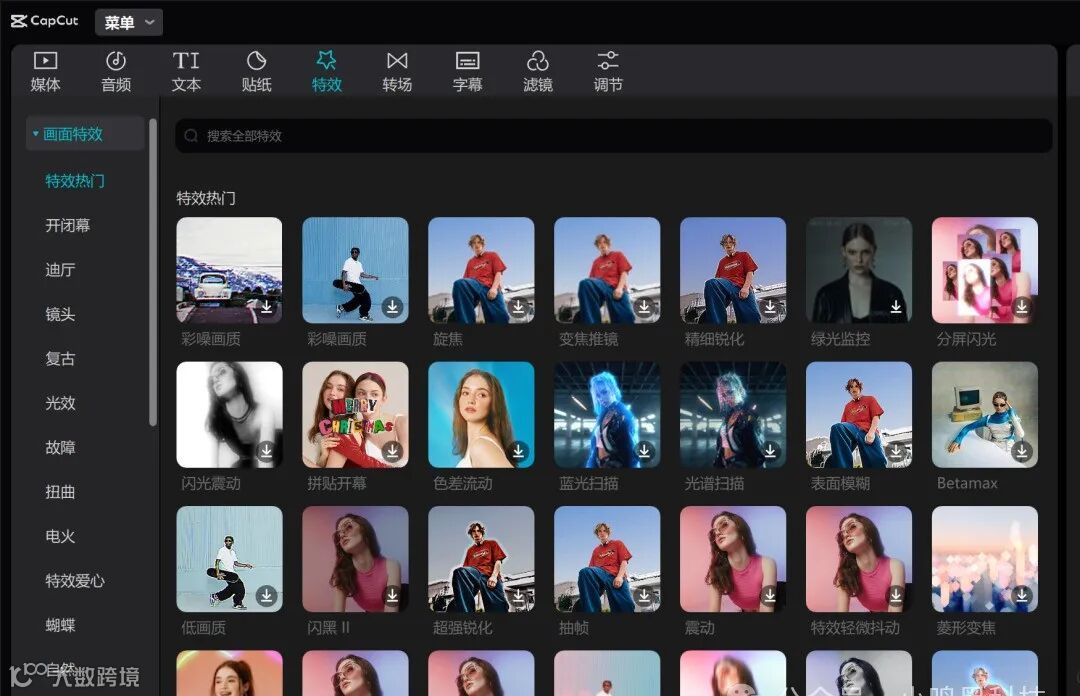
Task: Open the 镜头 category
Action: pos(60,314)
